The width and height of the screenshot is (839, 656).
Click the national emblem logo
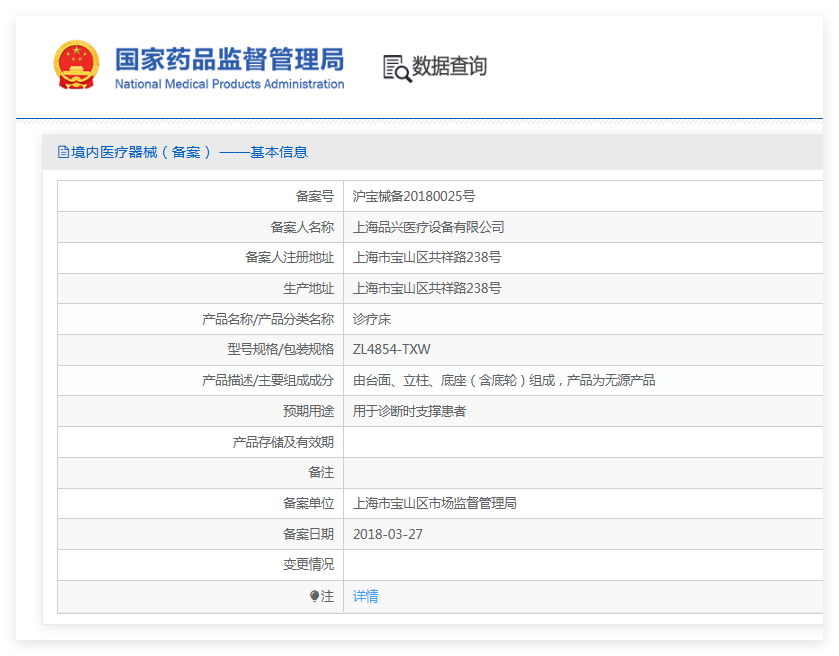point(77,65)
